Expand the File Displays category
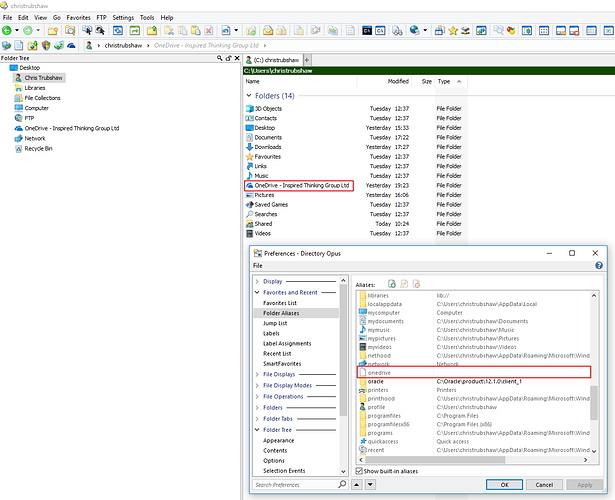Viewport: 615px width, 500px height. tap(257, 375)
